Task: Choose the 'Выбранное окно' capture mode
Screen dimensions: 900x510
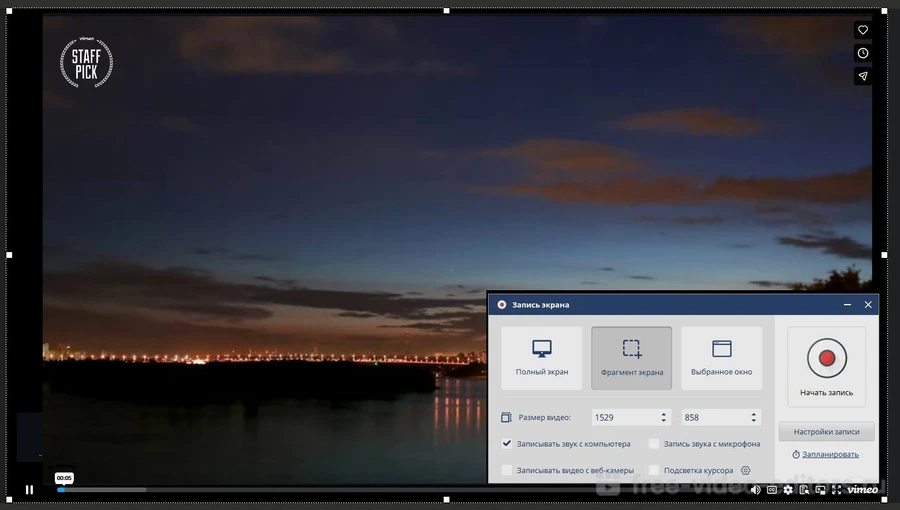Action: click(x=721, y=357)
